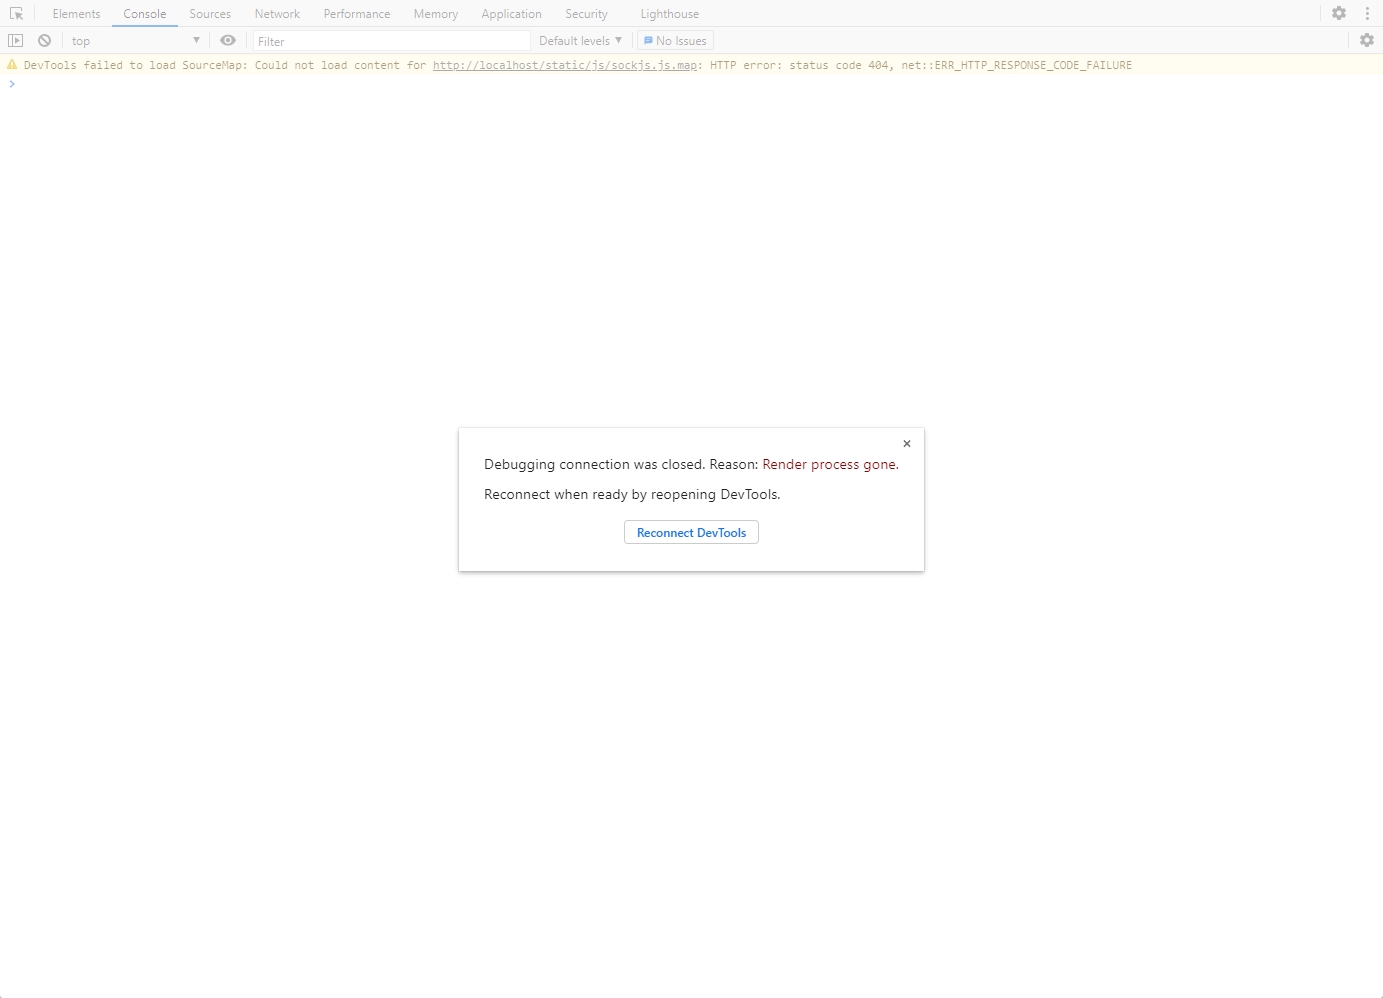Switch to the Elements tab
Screen dimensions: 1383x998
coord(76,14)
